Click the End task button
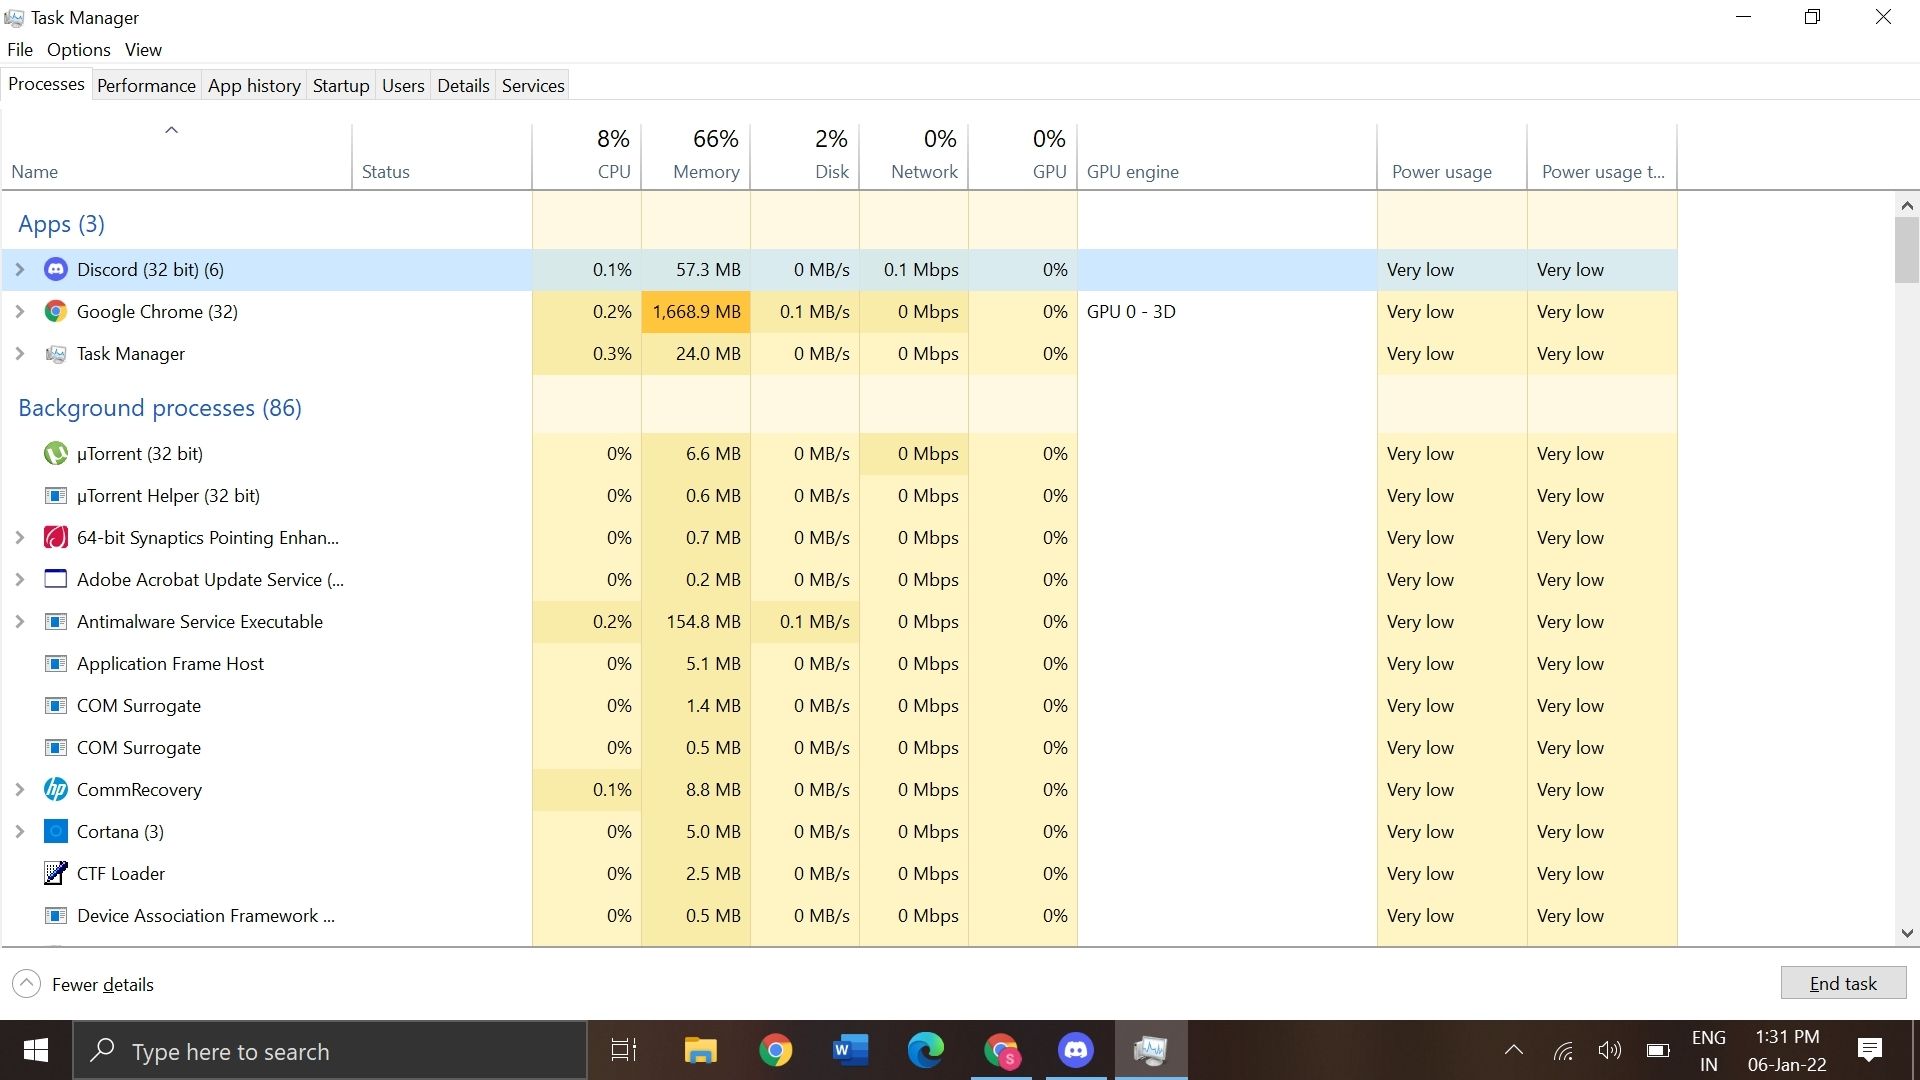1920x1080 pixels. click(1843, 983)
